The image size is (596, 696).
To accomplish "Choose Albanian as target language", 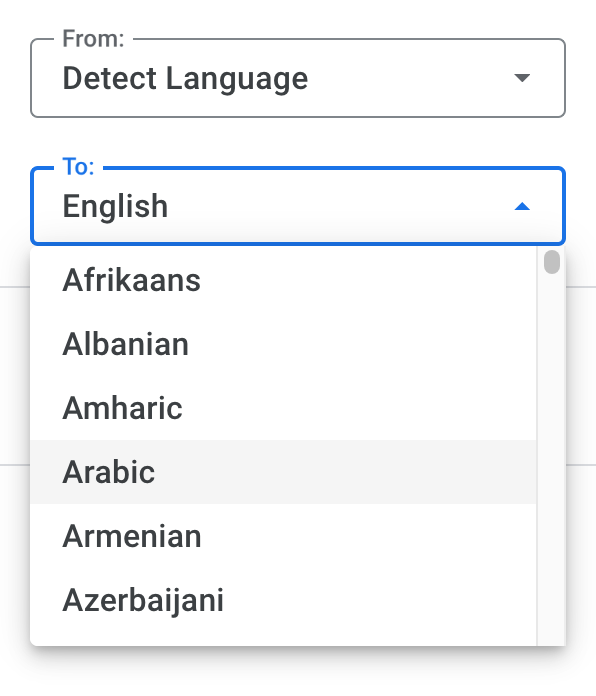I will coord(283,344).
